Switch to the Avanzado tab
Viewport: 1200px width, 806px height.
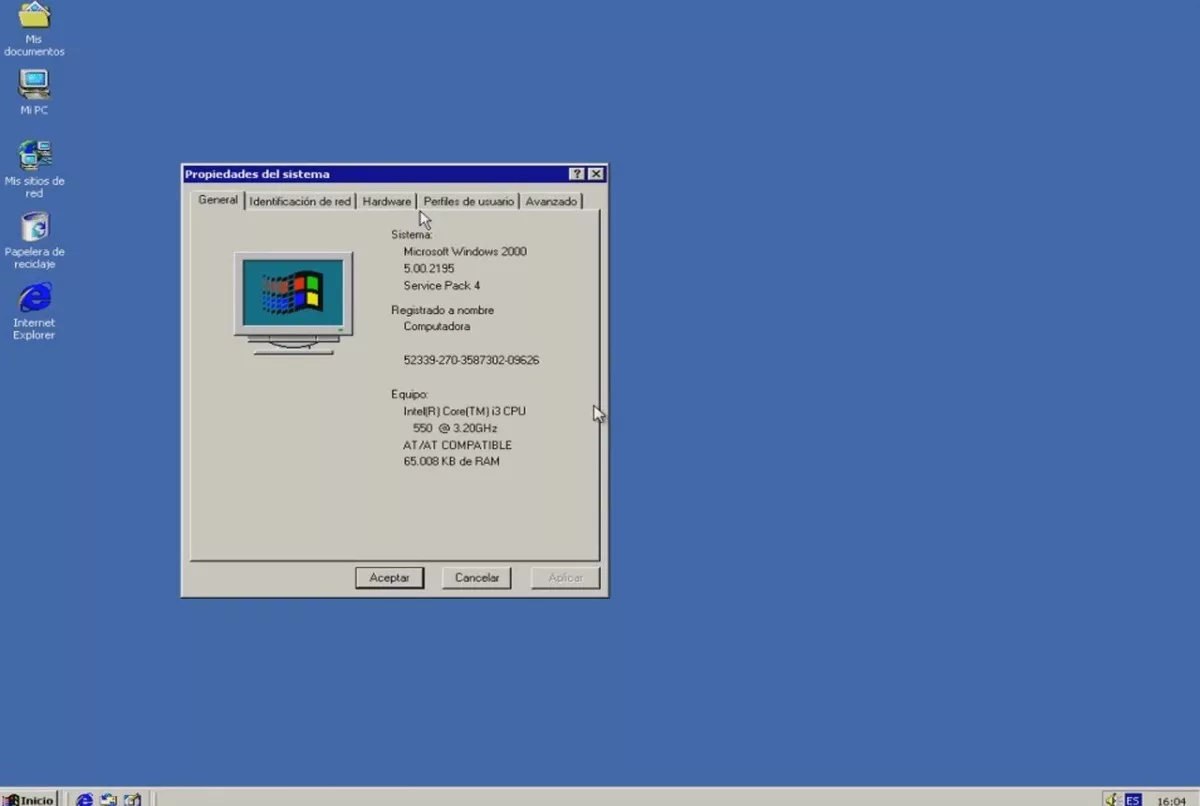tap(551, 201)
